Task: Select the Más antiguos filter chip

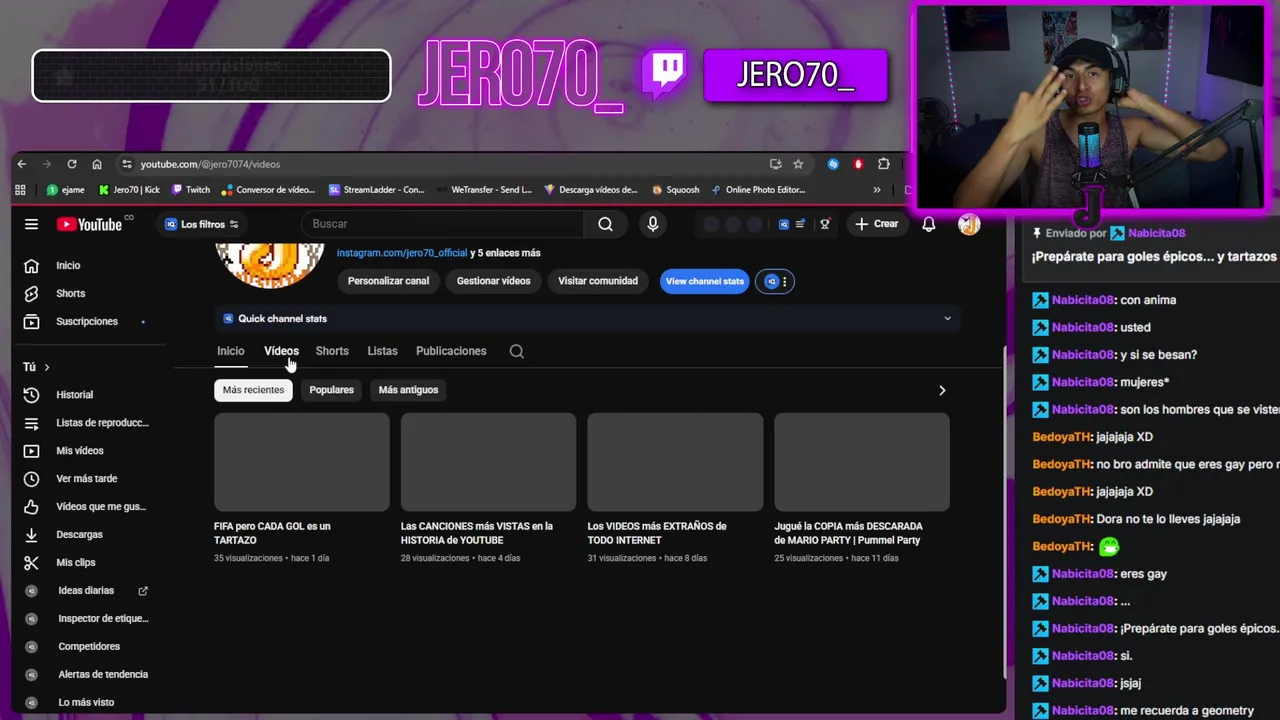Action: pos(408,390)
